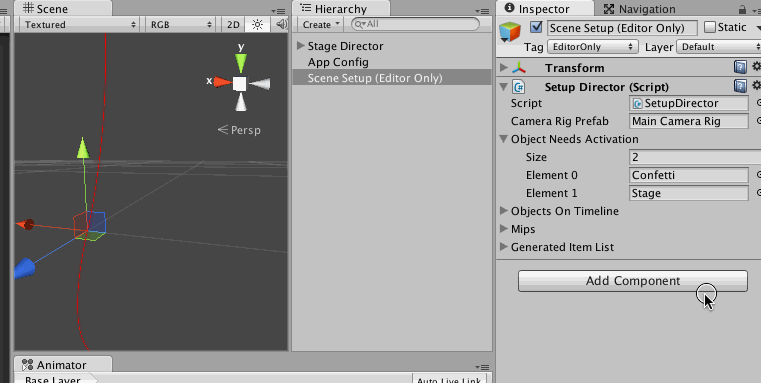Open the Layer dropdown Default
Viewport: 761px width, 383px height.
(720, 47)
